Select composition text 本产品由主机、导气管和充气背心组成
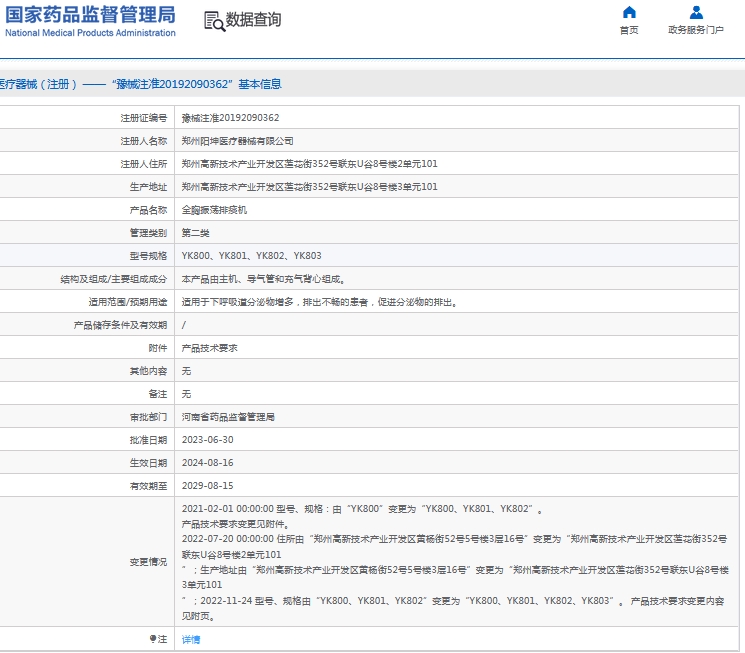Viewport: 745px width, 653px height. point(263,279)
